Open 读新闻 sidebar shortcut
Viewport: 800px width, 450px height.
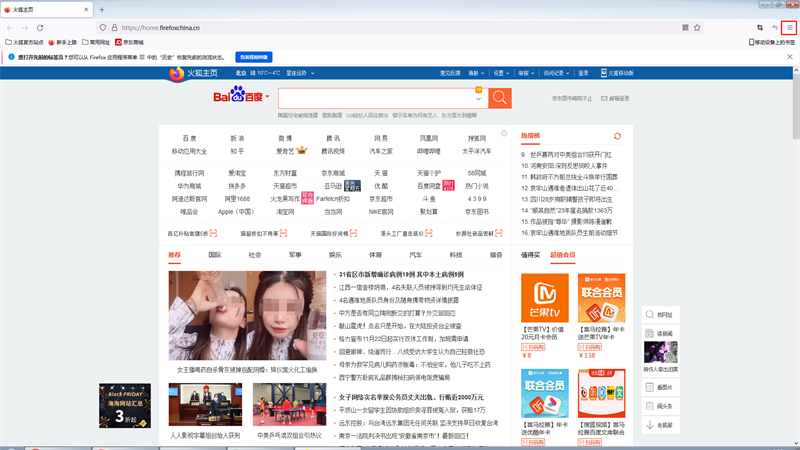click(660, 333)
